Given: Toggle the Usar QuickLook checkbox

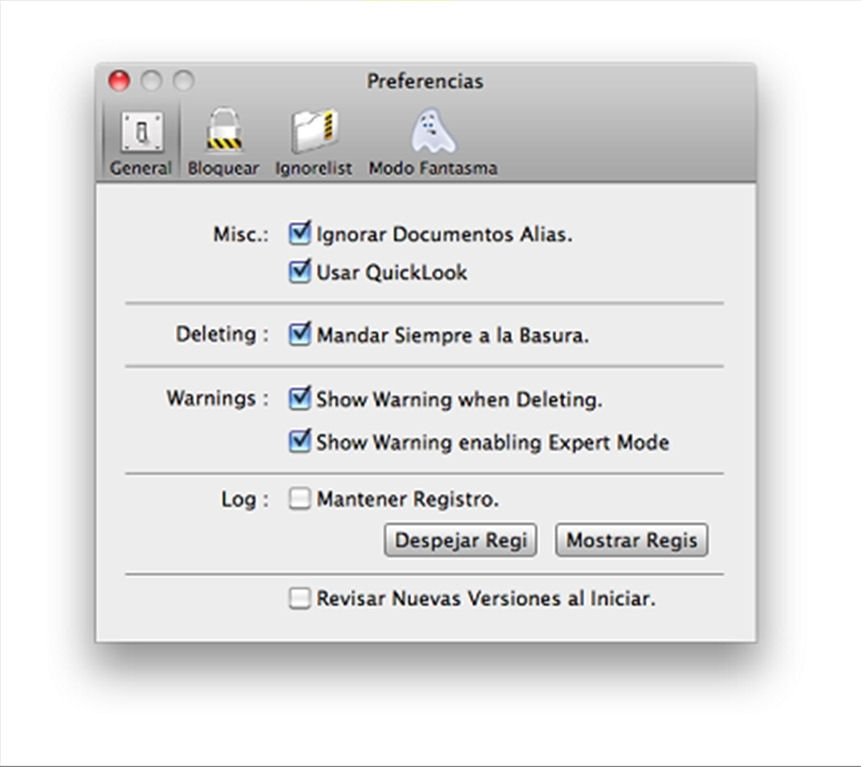Looking at the screenshot, I should click(300, 271).
